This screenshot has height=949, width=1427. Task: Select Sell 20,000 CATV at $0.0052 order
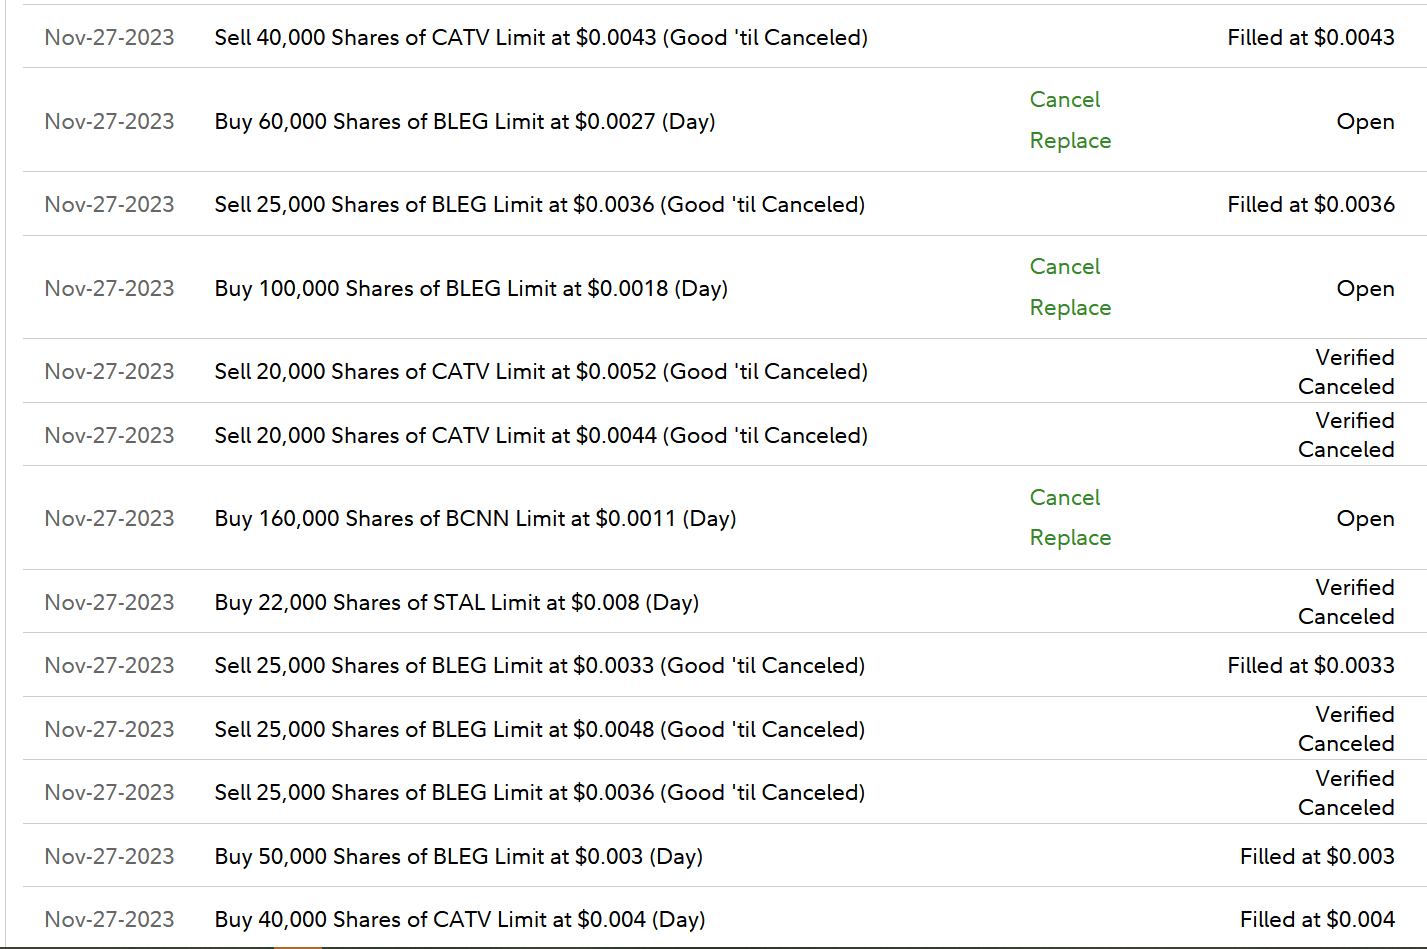tap(540, 372)
